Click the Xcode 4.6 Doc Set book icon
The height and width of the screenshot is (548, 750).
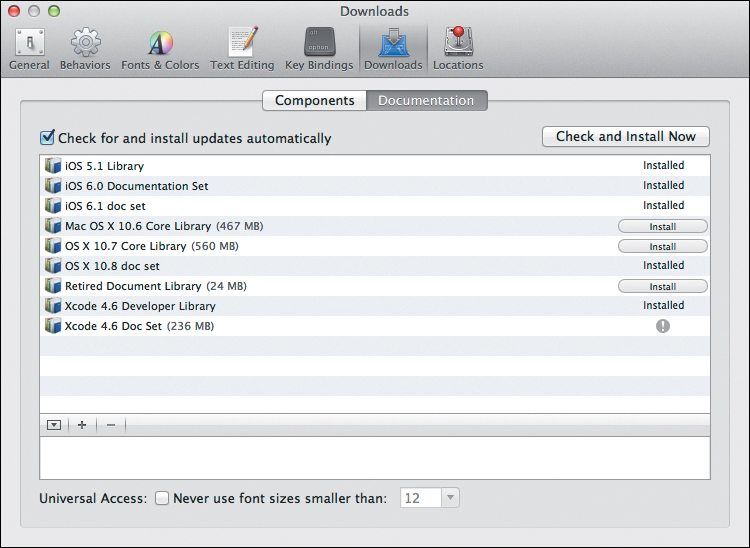tap(53, 326)
